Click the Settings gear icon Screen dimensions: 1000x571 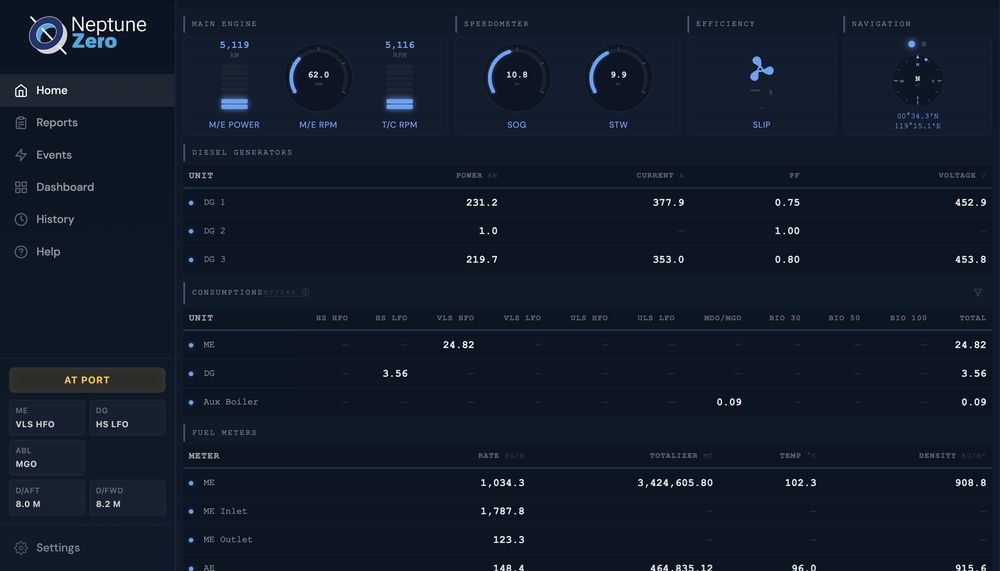(21, 547)
